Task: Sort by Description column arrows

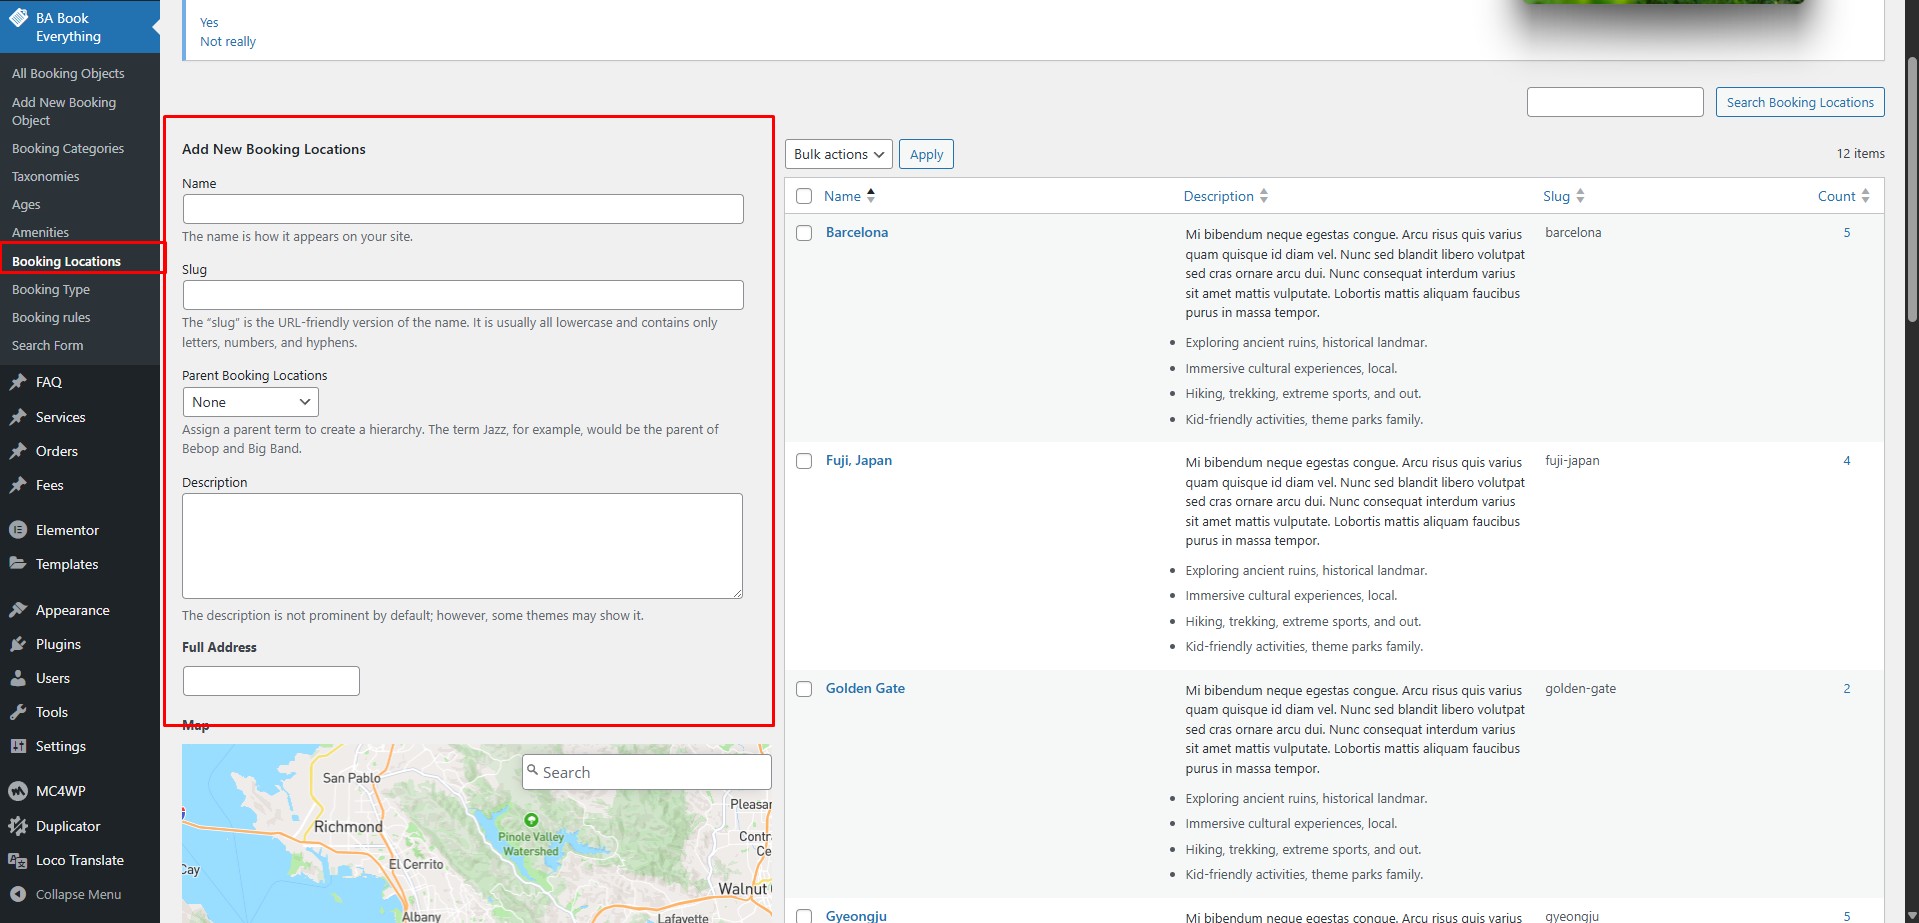Action: (1264, 196)
